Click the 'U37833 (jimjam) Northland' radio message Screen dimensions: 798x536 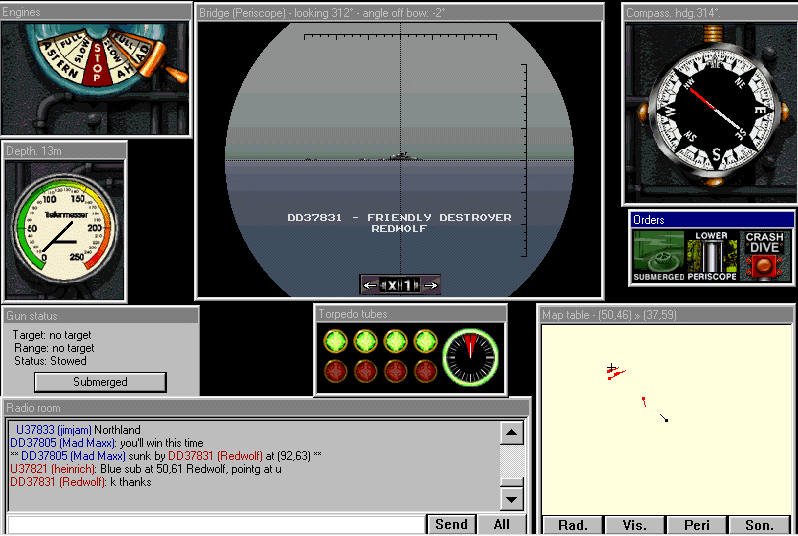[78, 430]
